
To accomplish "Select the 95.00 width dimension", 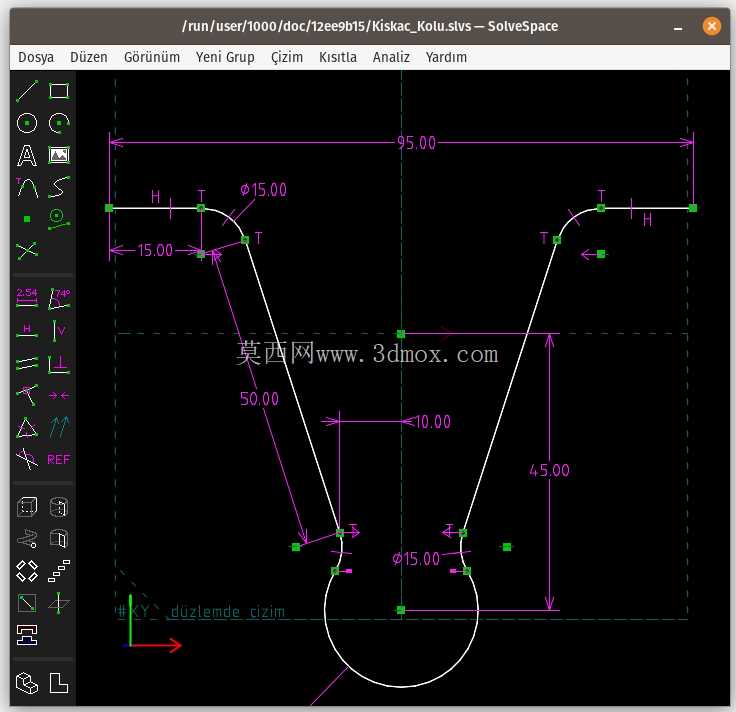I will (x=416, y=143).
